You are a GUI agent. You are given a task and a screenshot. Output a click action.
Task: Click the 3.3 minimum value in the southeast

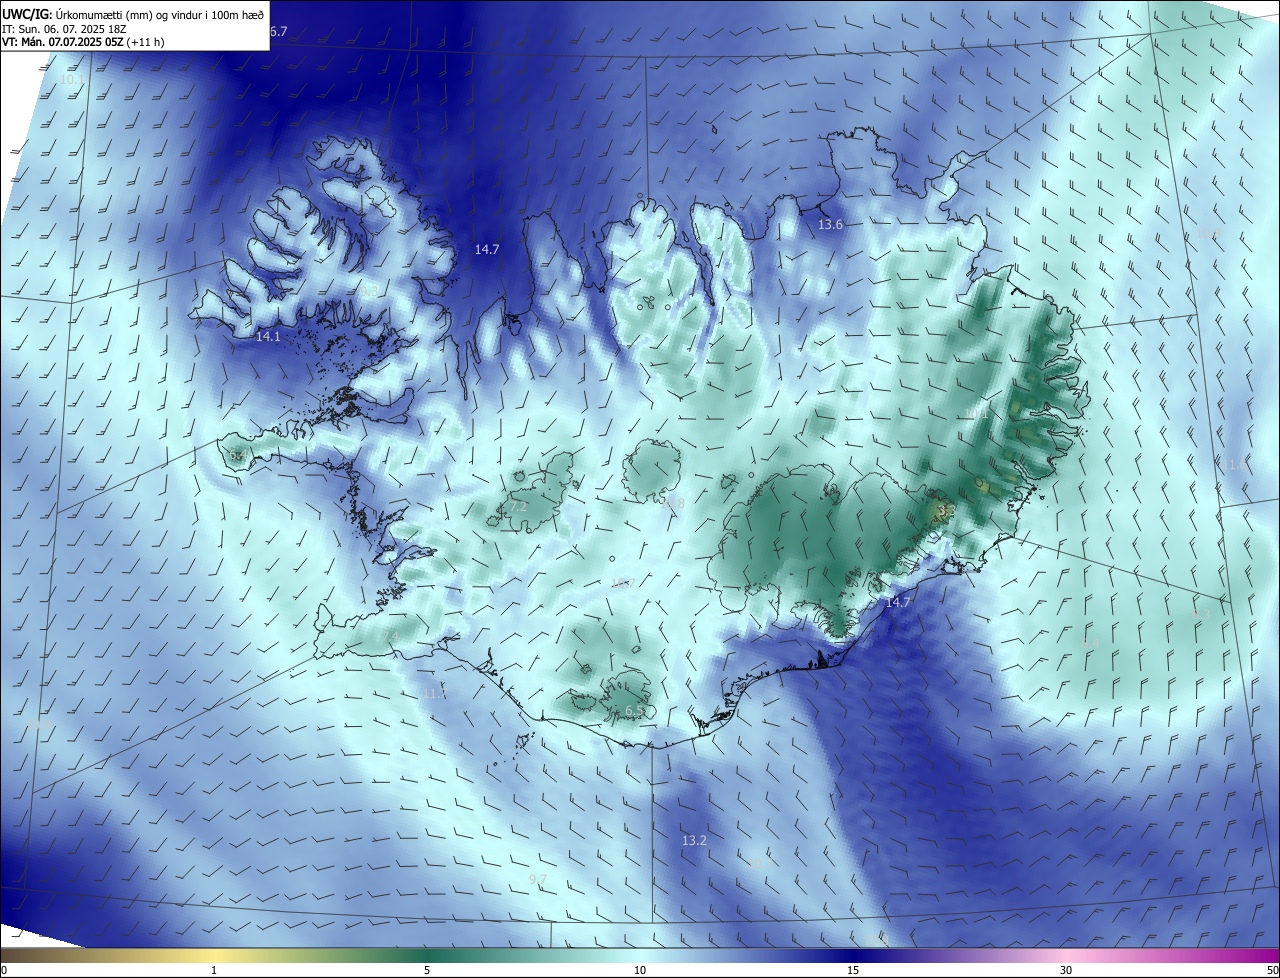click(x=944, y=510)
